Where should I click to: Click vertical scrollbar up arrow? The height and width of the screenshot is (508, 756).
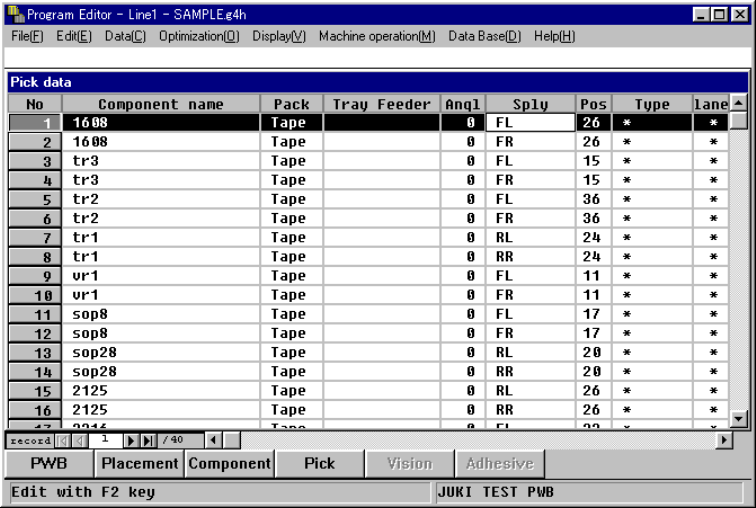(739, 103)
